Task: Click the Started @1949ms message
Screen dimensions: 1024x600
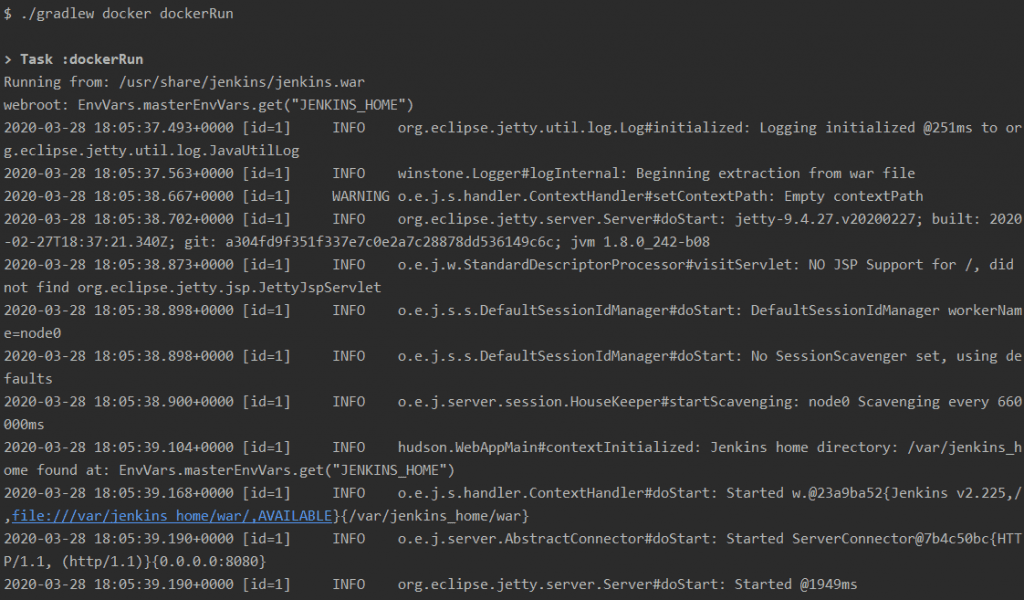Action: tap(796, 584)
